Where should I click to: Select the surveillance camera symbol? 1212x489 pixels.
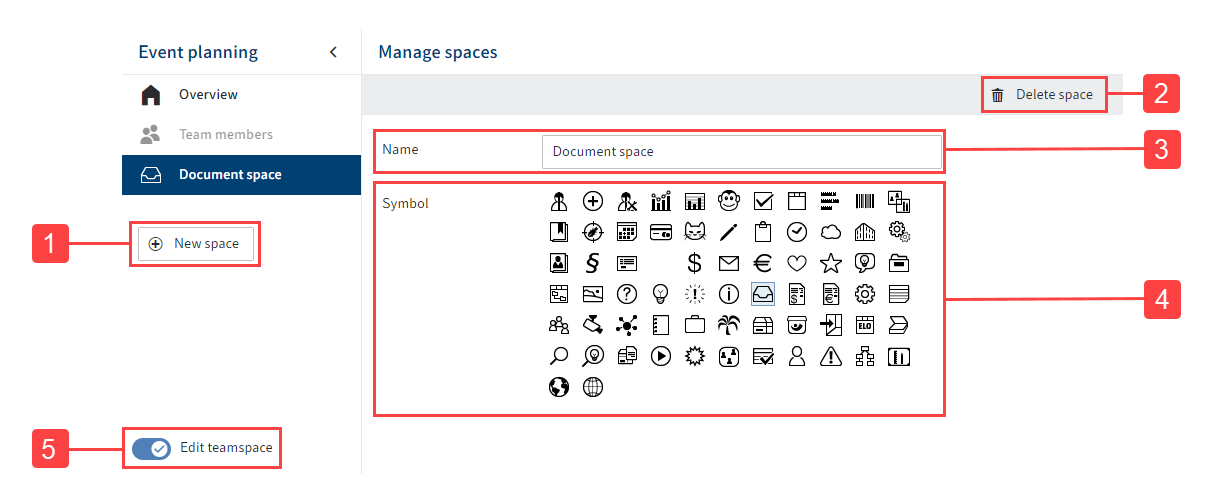(x=593, y=324)
